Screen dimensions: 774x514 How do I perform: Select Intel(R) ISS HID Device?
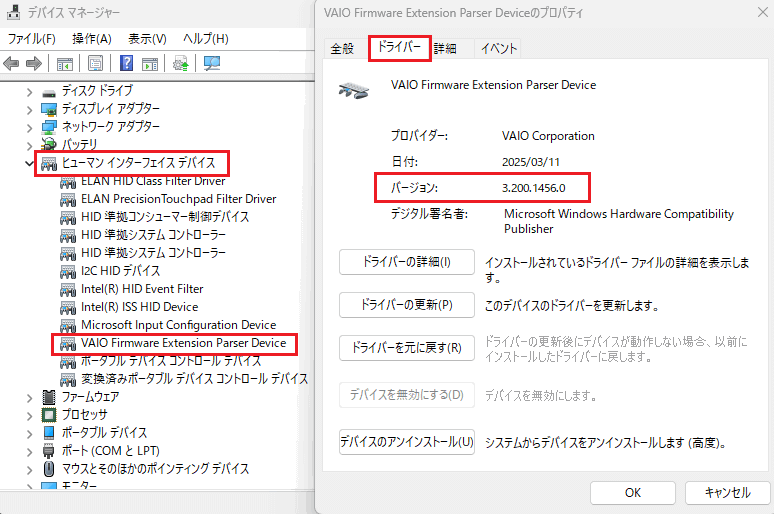click(x=140, y=307)
